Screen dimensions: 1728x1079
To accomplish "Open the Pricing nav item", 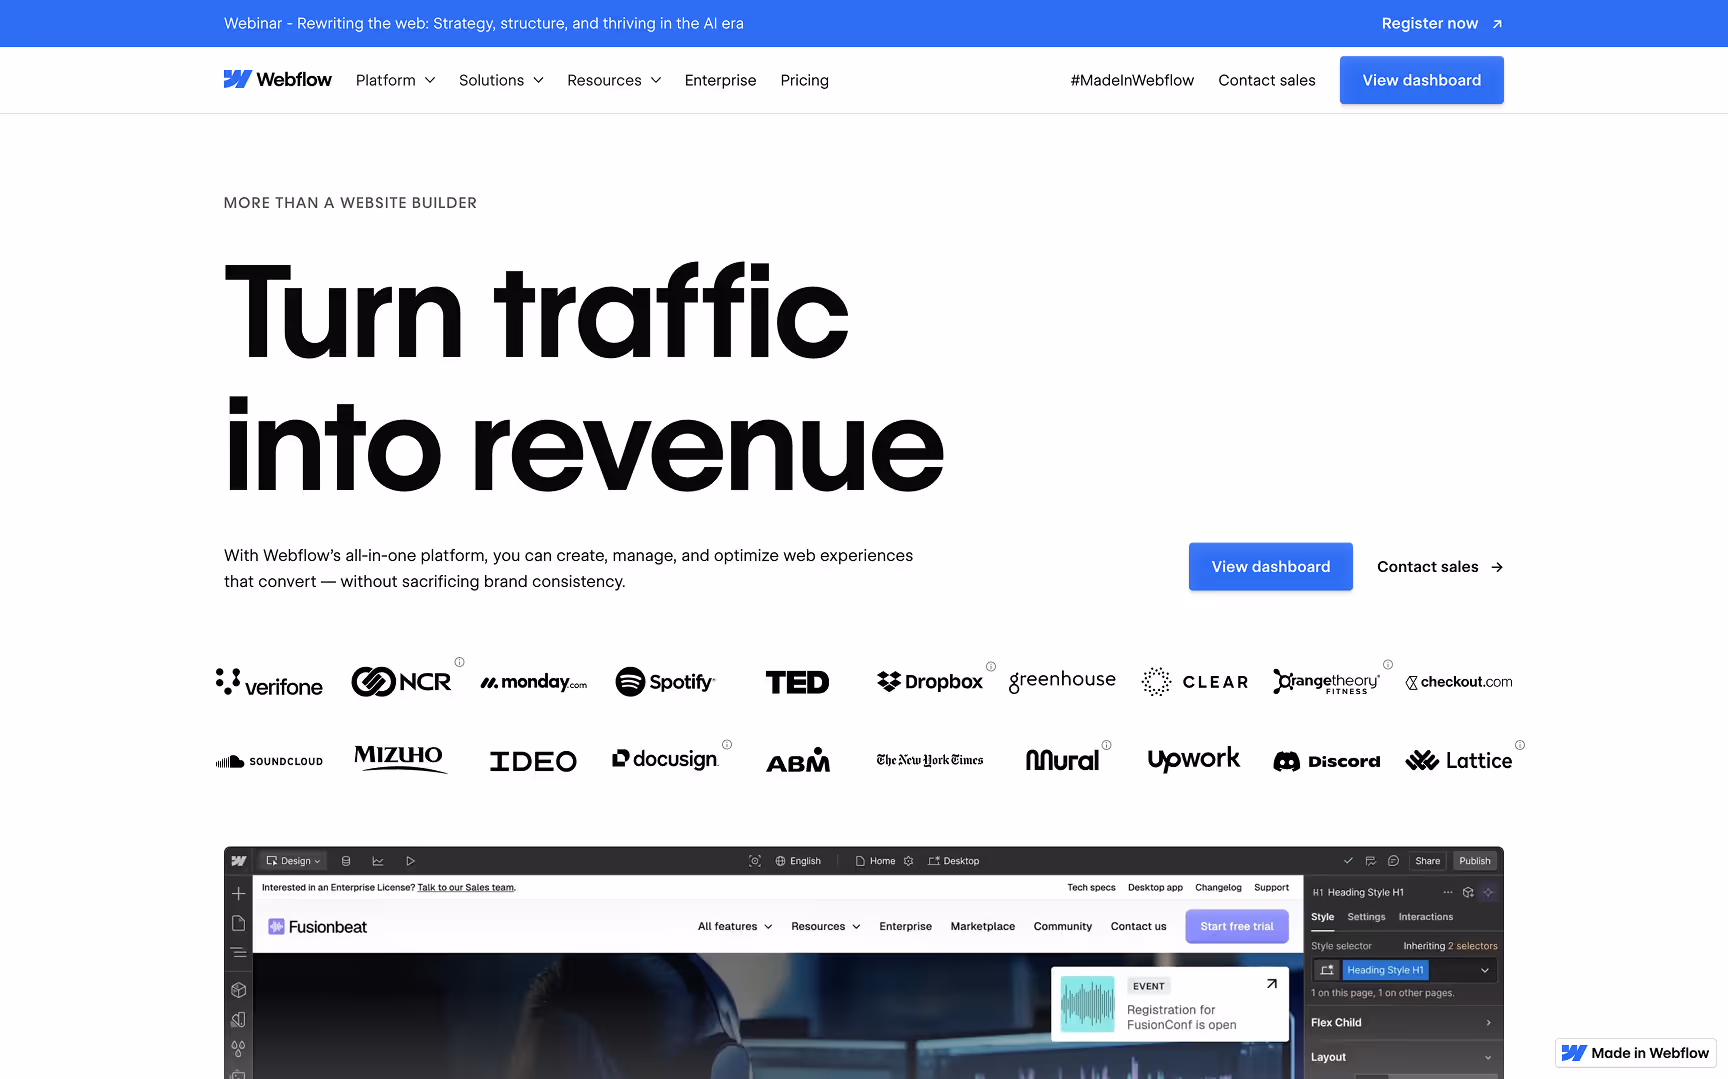I will [805, 80].
